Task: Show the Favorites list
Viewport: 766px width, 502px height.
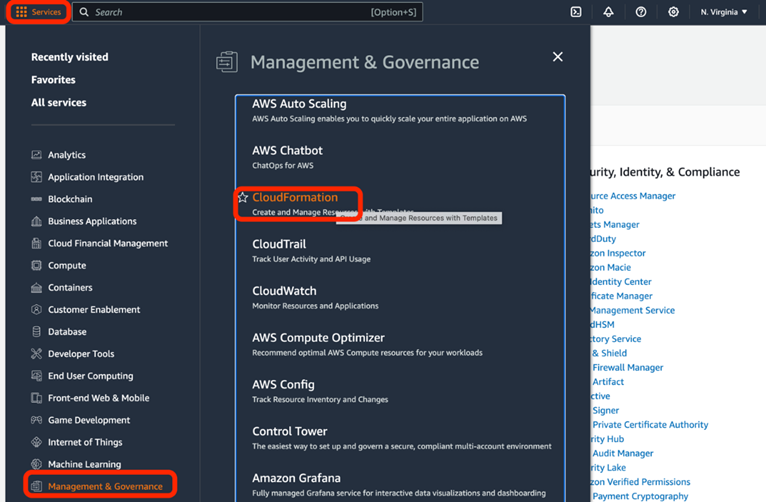Action: (x=53, y=80)
